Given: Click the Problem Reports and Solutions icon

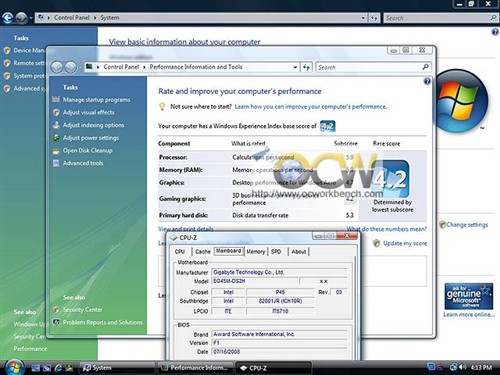Looking at the screenshot, I should pyautogui.click(x=56, y=322).
